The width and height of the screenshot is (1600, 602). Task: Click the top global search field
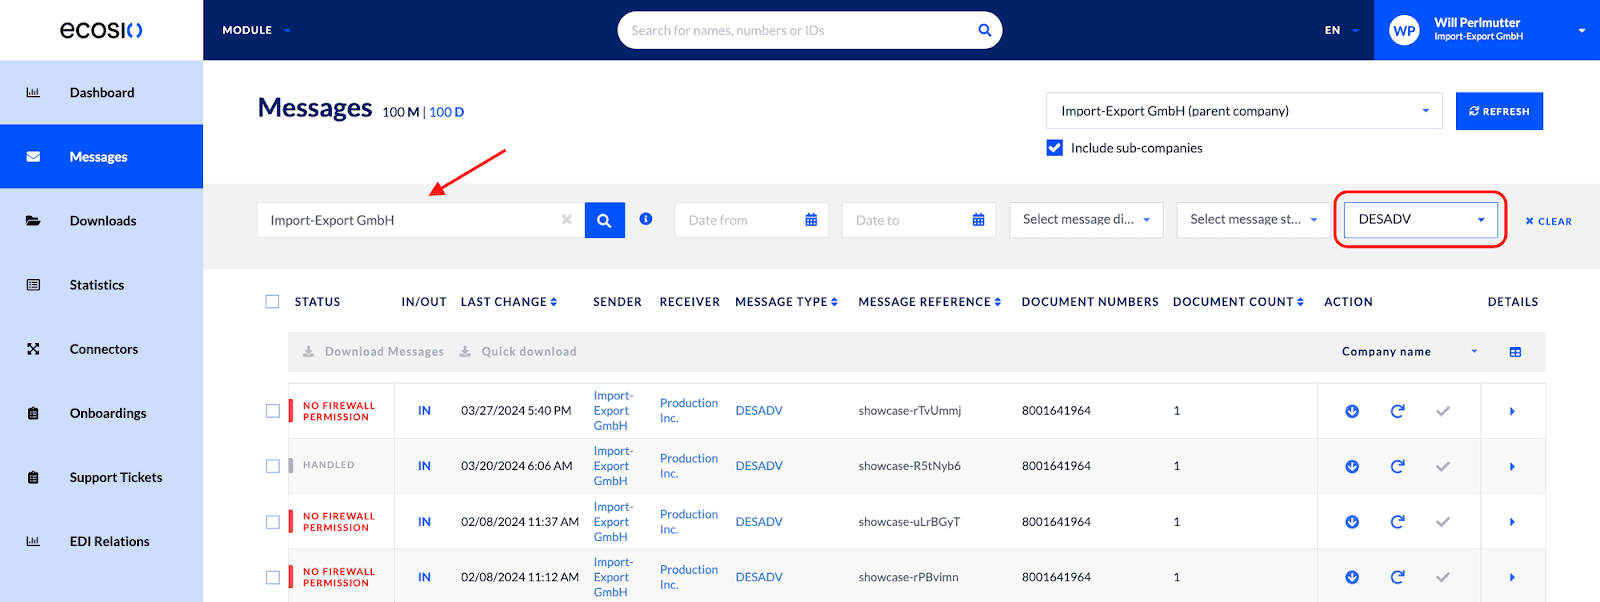coord(800,31)
